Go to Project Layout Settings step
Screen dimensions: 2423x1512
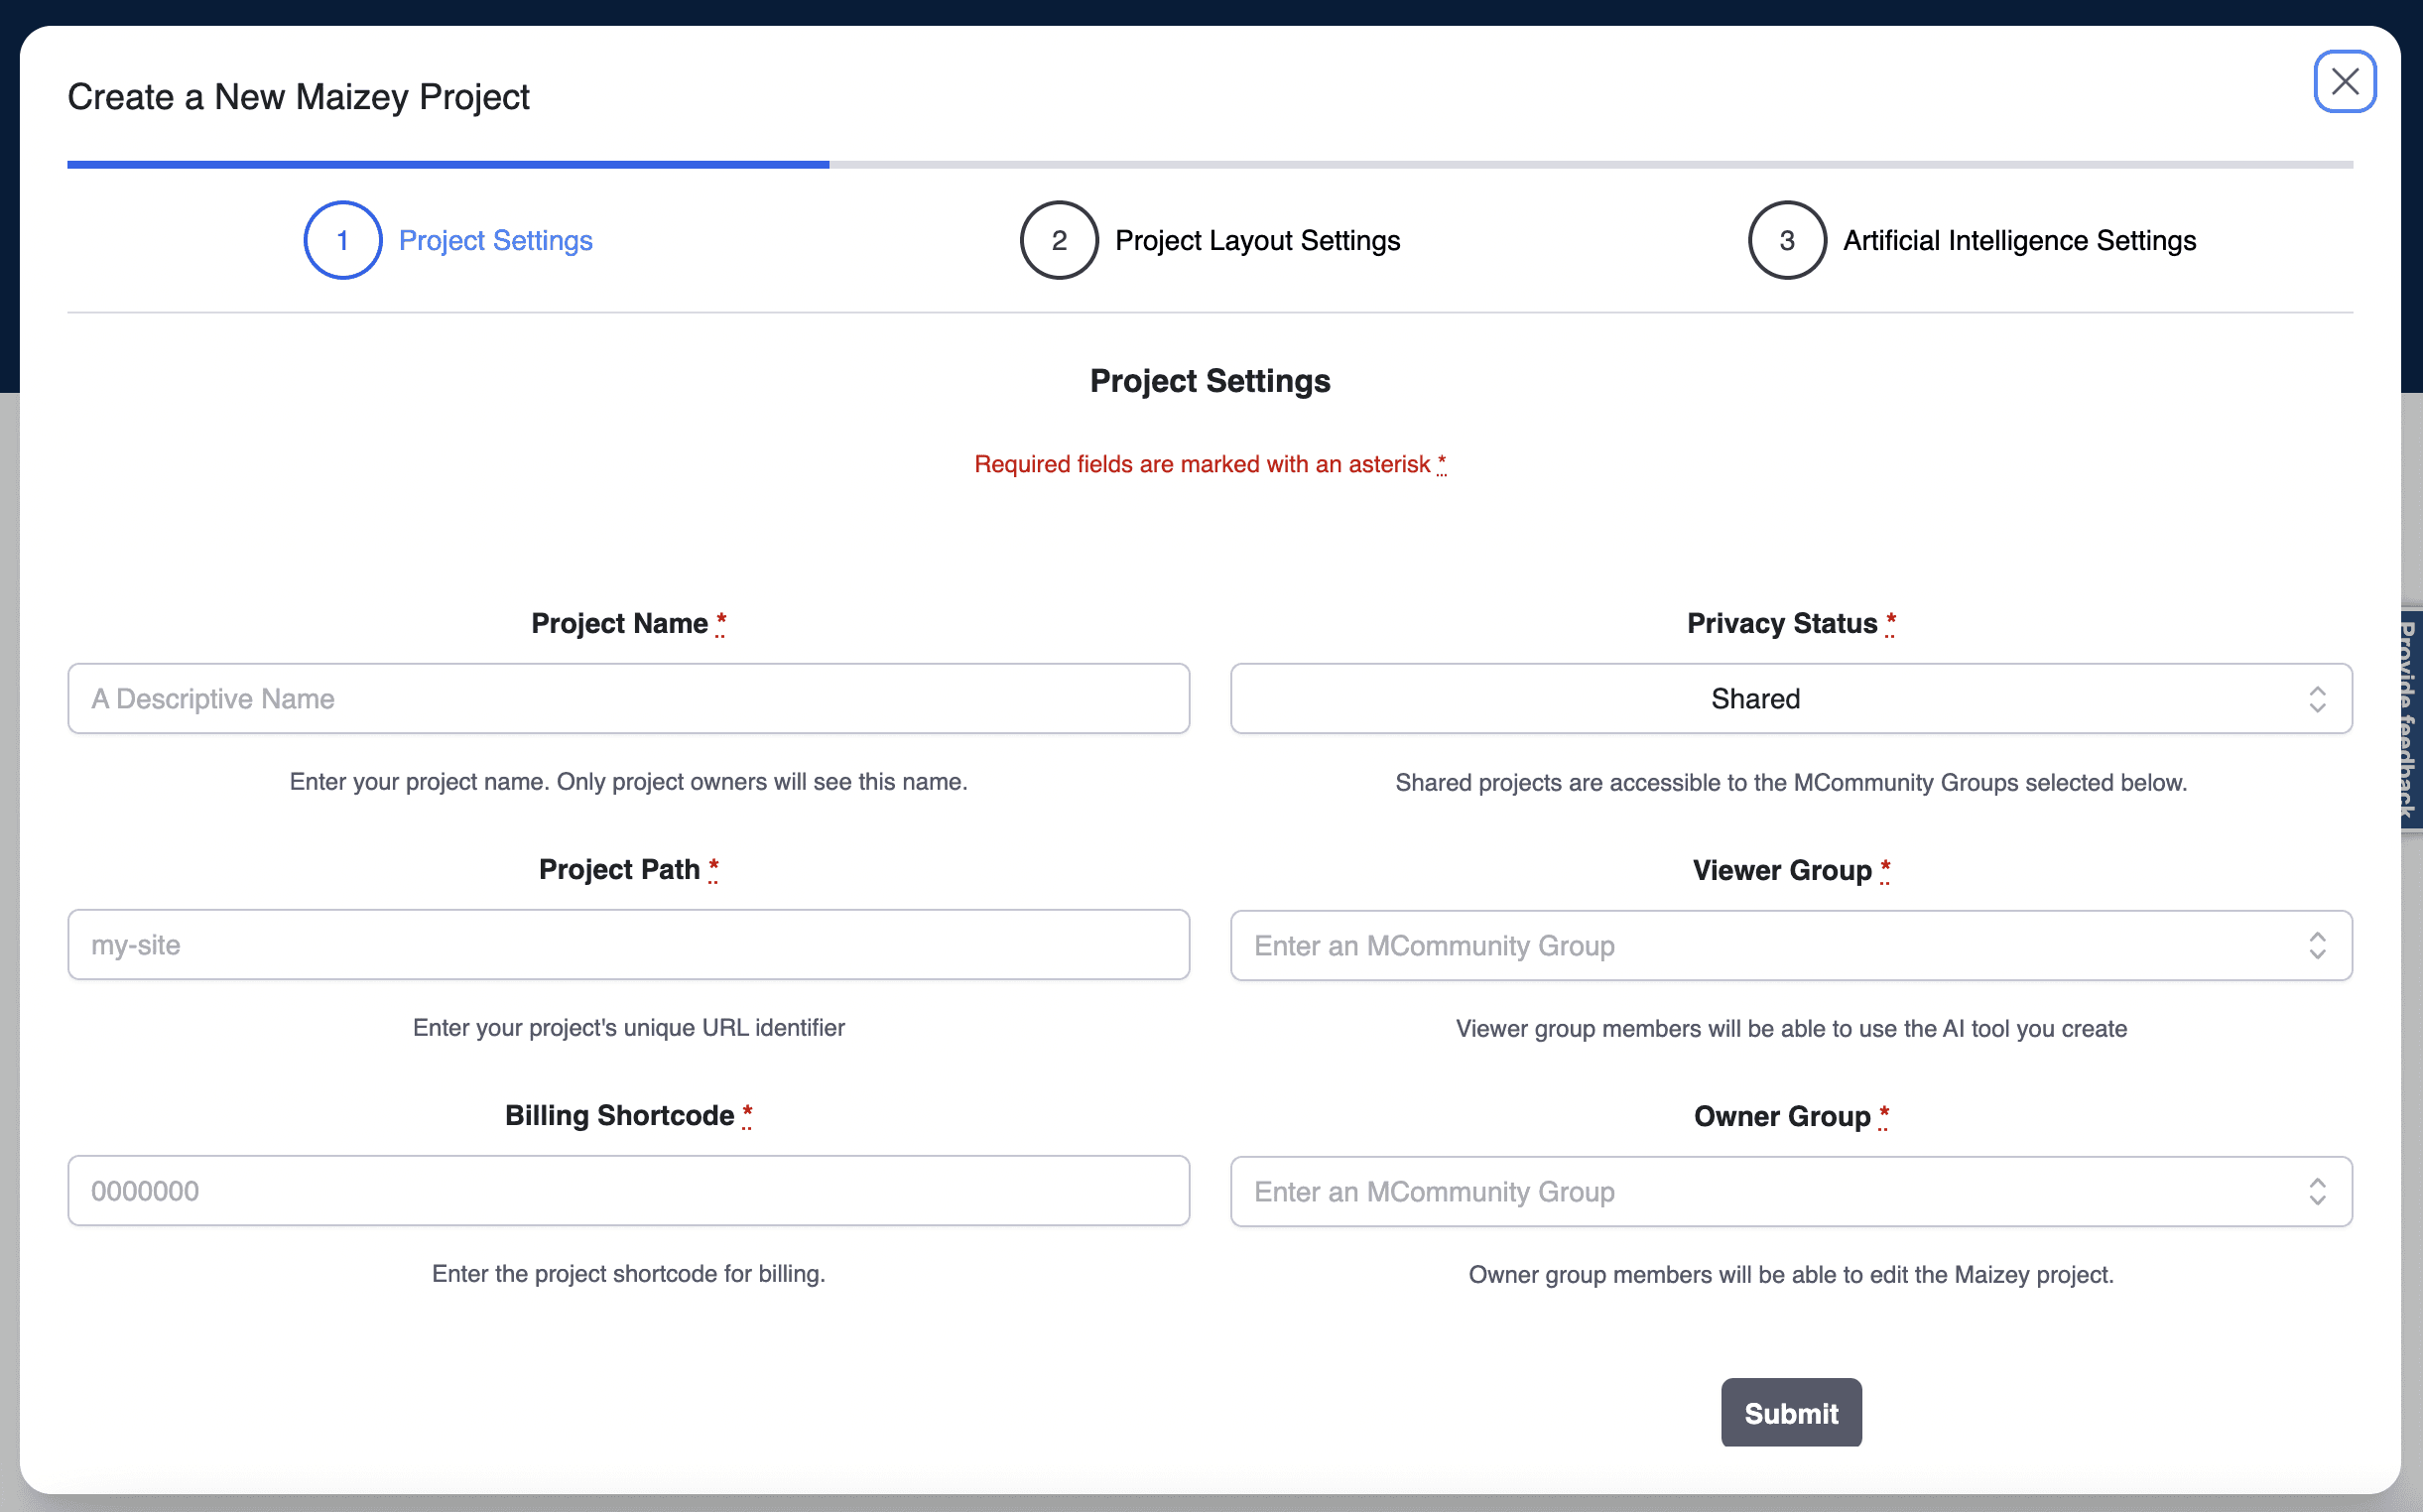click(x=1257, y=240)
